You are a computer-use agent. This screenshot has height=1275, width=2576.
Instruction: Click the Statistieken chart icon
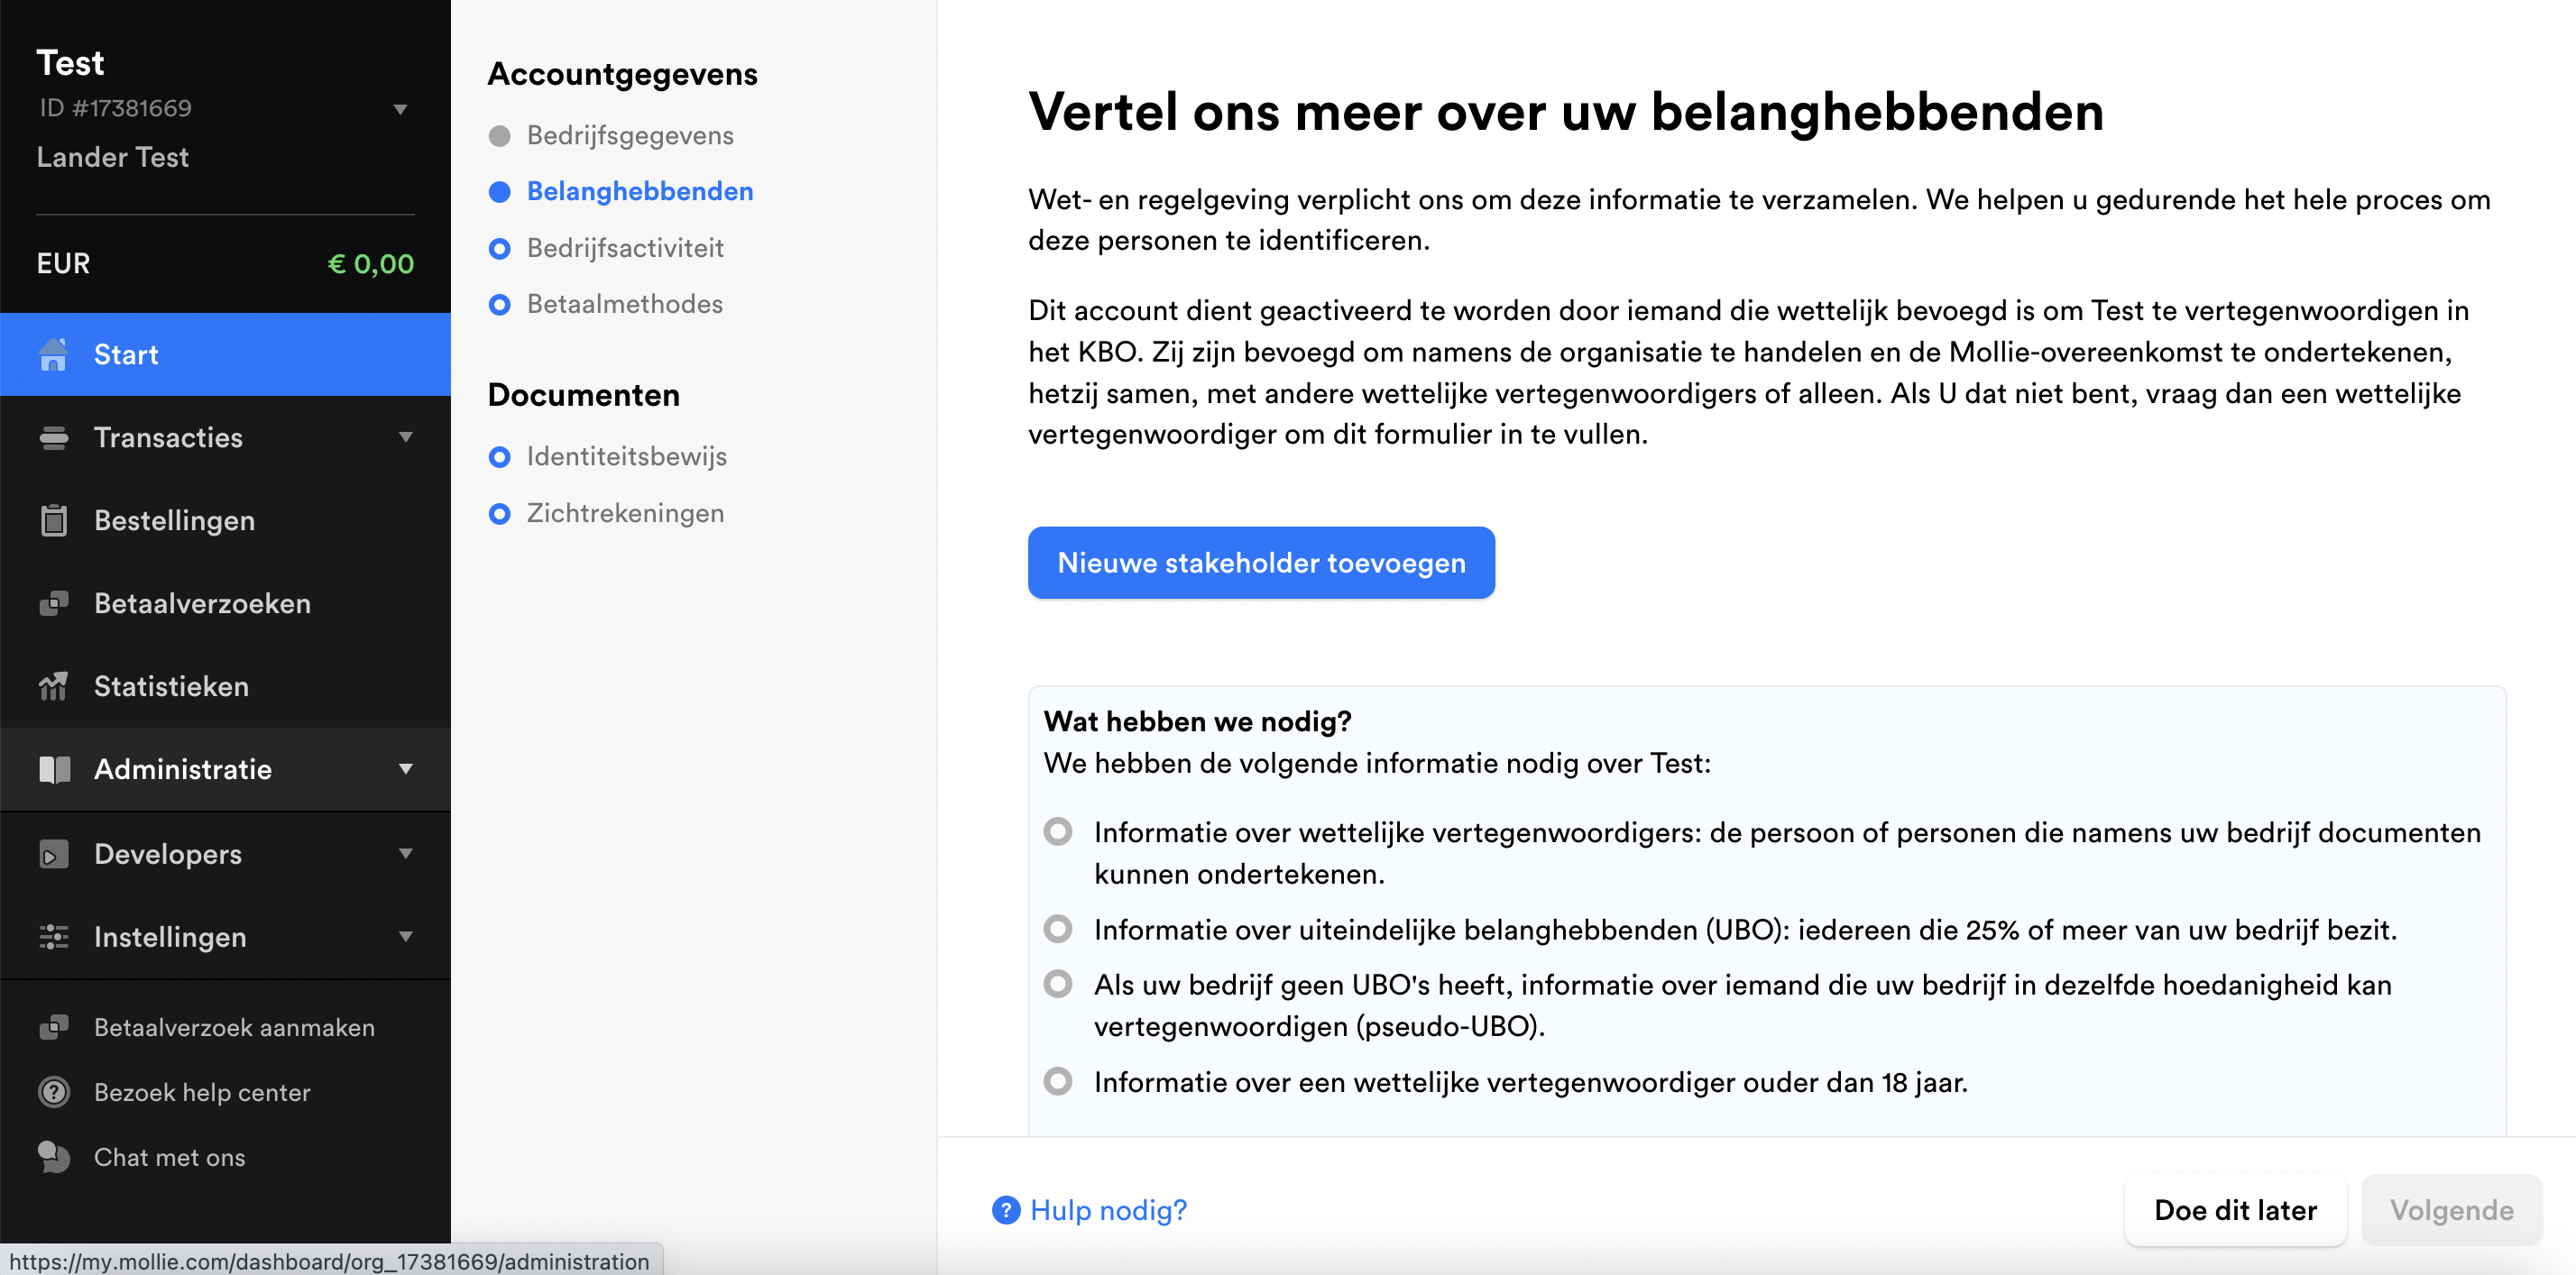pos(54,686)
